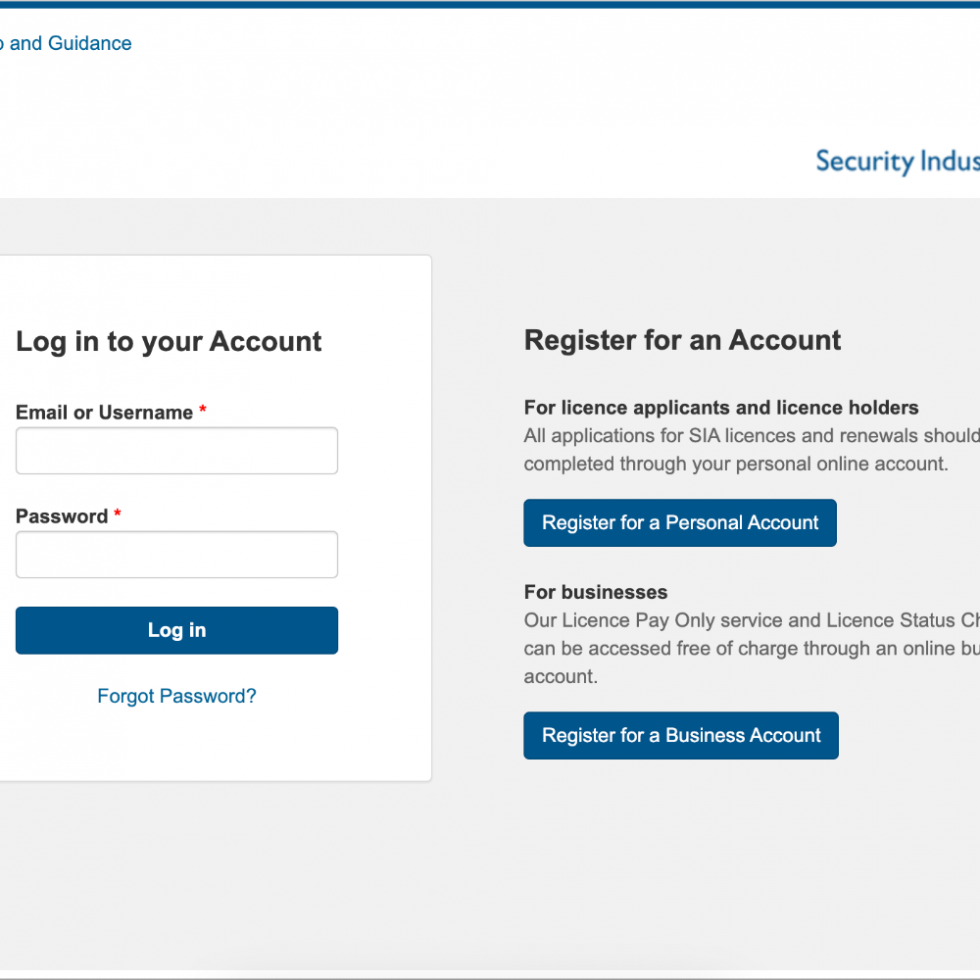Click the For businesses heading text
Screen dimensions: 980x980
(x=595, y=592)
